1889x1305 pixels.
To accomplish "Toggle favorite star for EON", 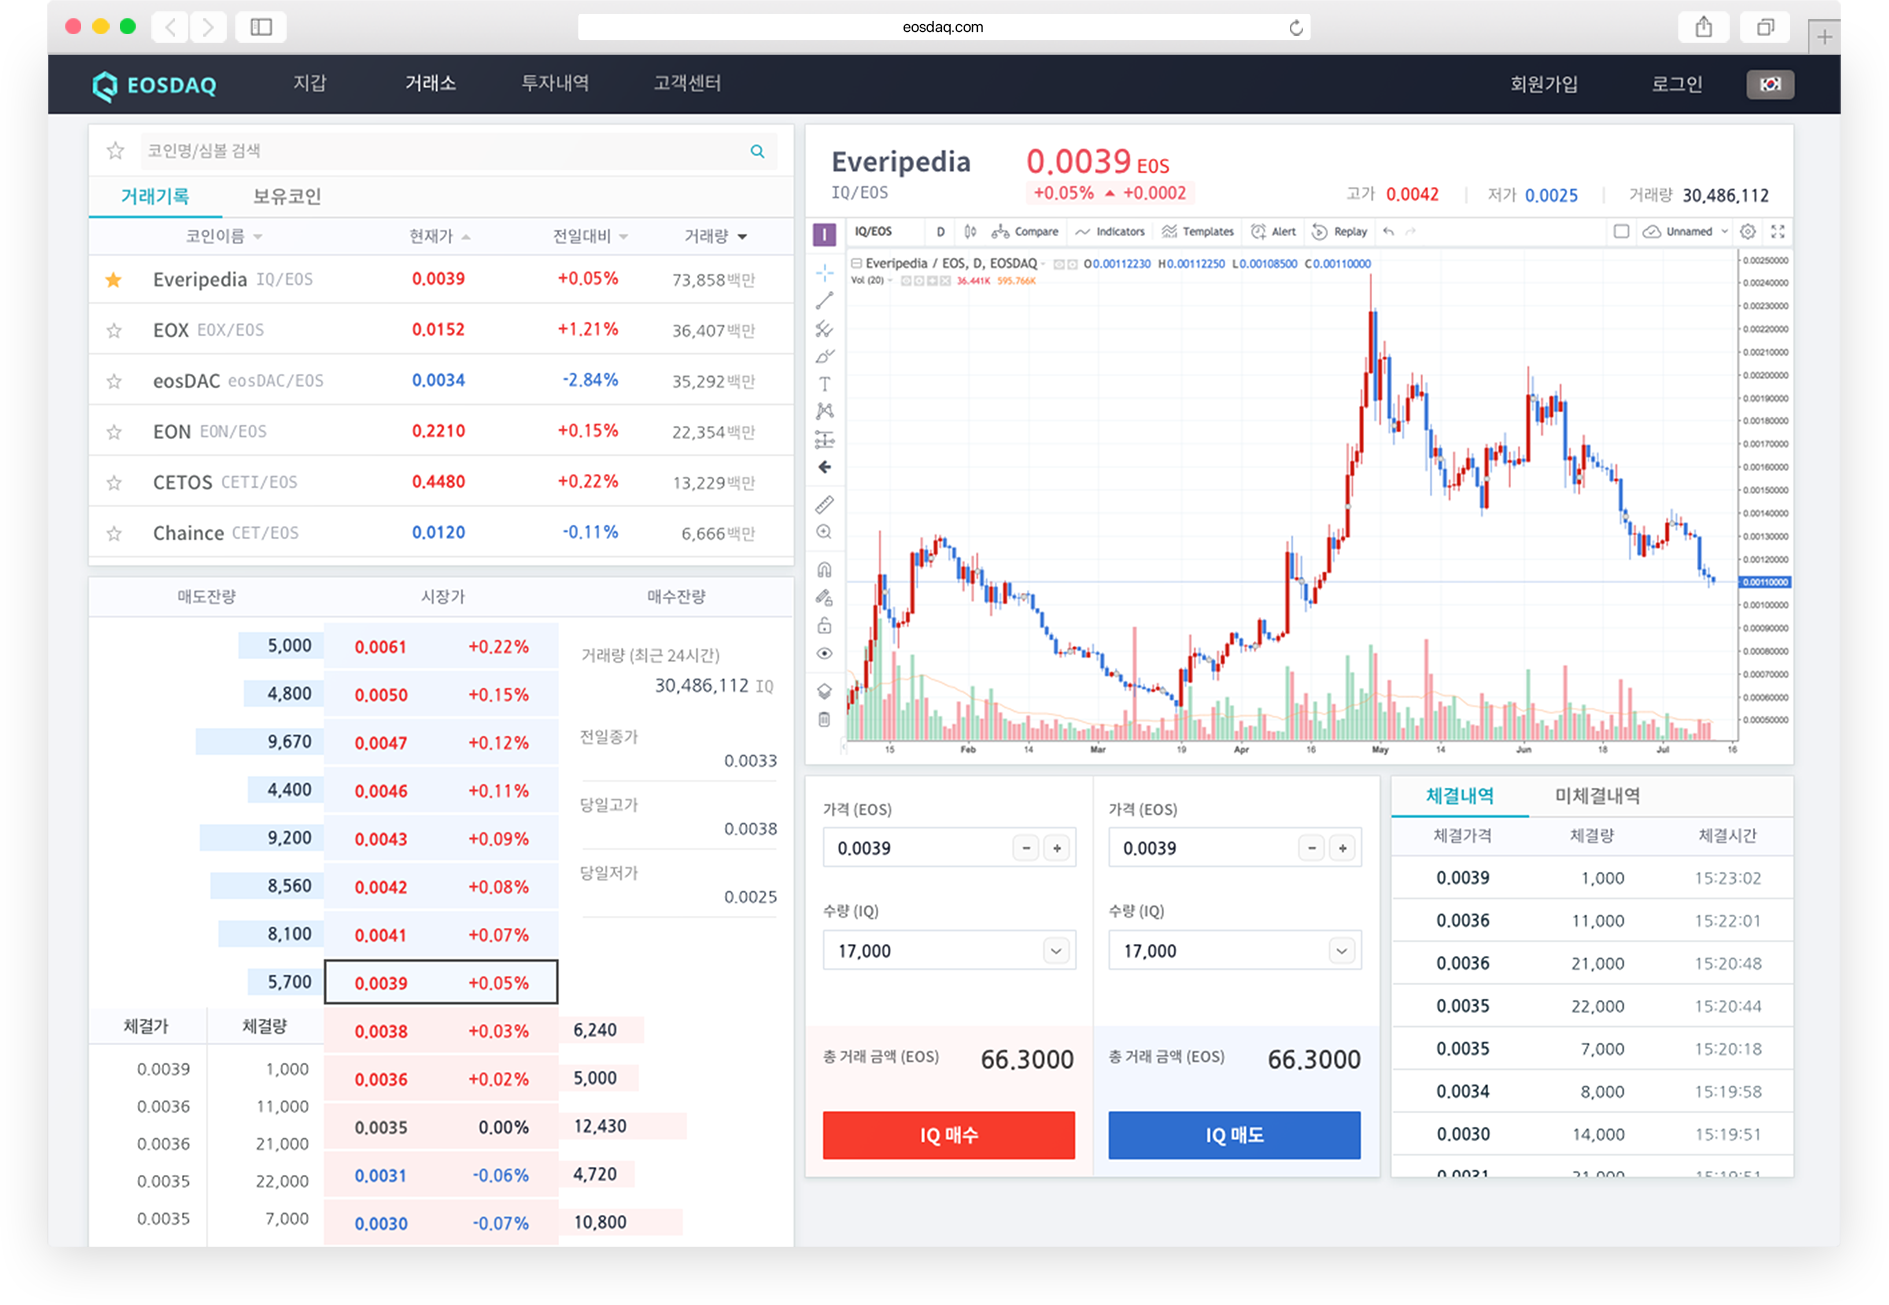I will [x=114, y=432].
